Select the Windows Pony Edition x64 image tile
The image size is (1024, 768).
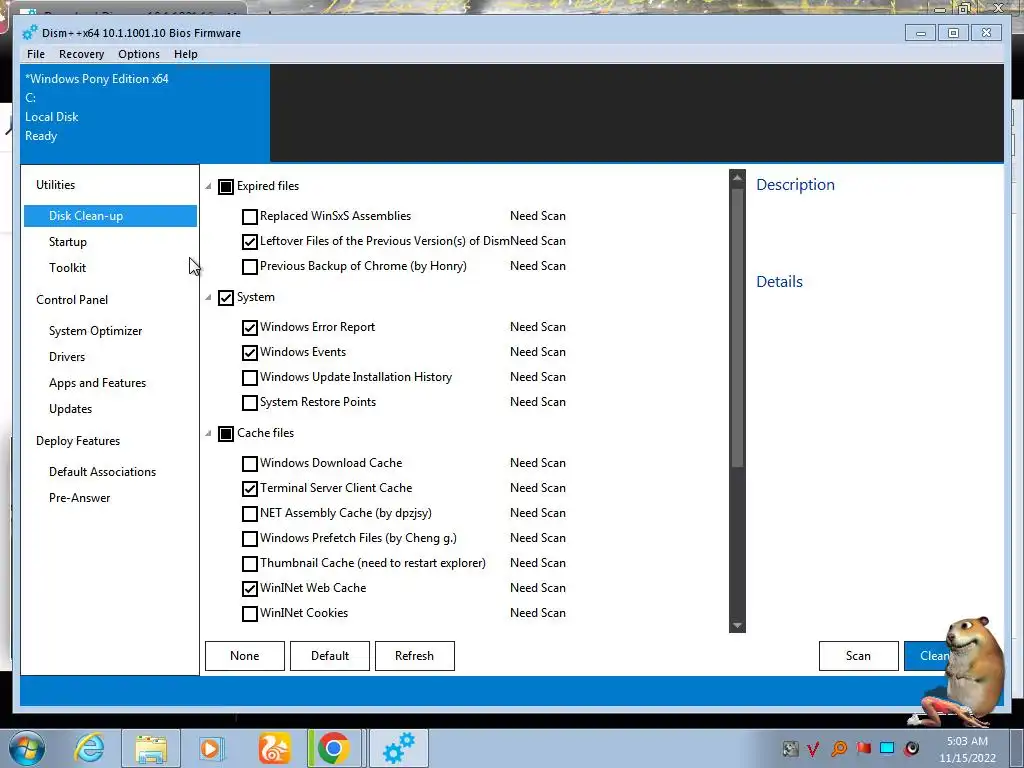pos(145,113)
